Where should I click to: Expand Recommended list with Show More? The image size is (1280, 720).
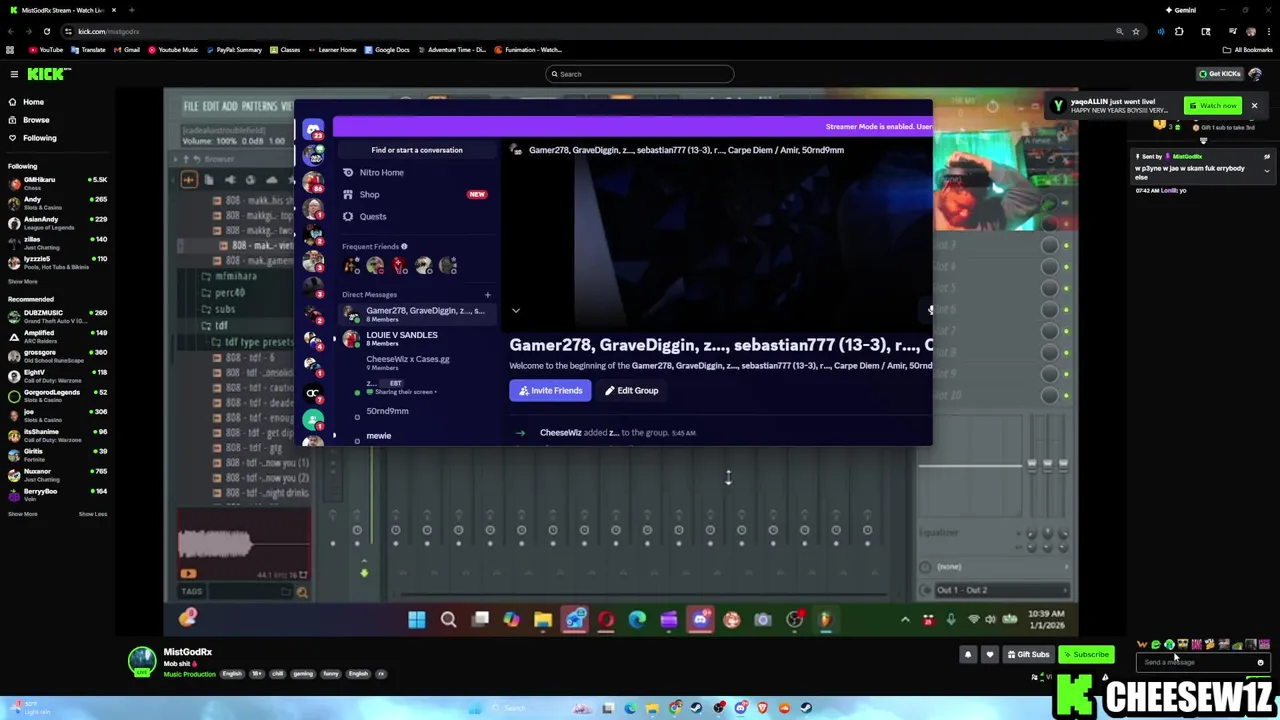coord(22,514)
